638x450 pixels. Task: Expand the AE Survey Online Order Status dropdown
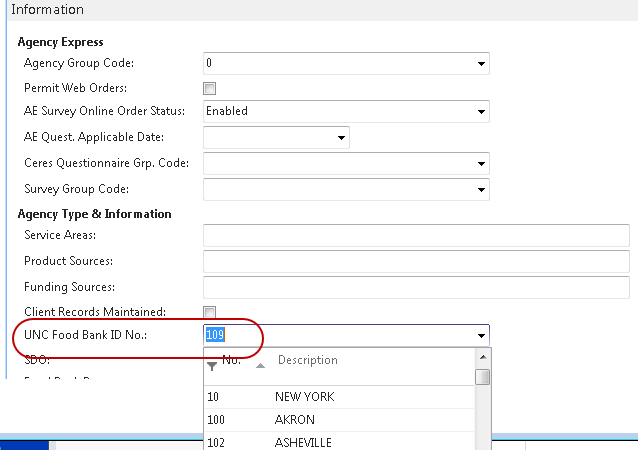coord(481,112)
